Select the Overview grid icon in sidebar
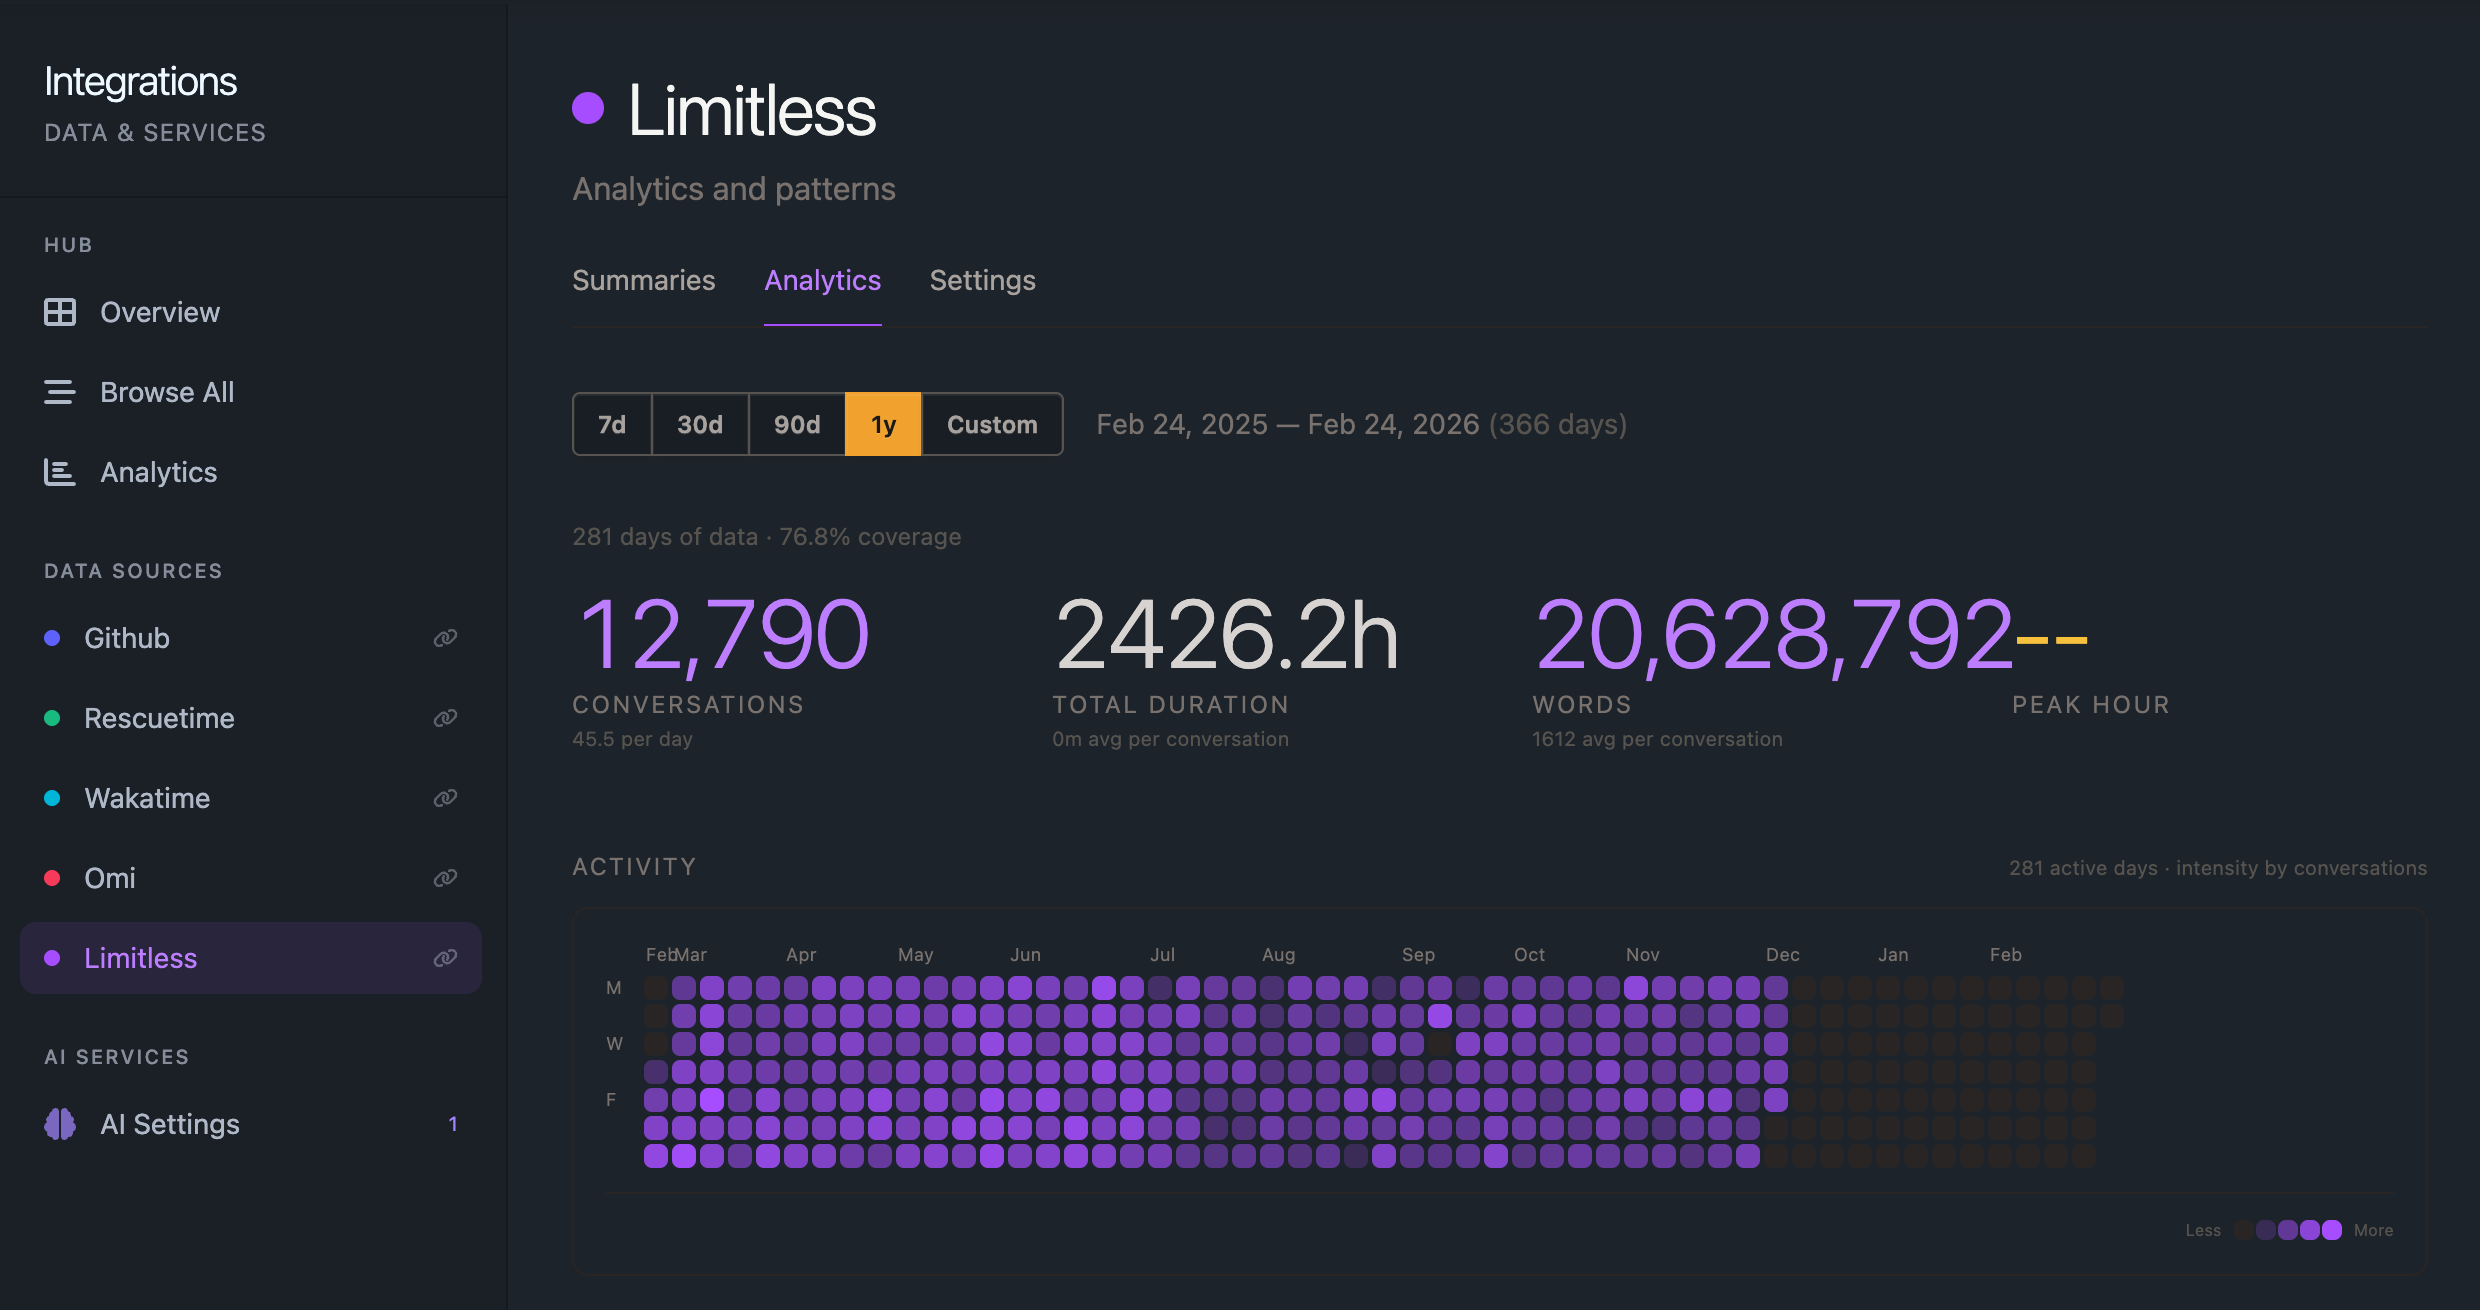This screenshot has width=2480, height=1310. [x=60, y=312]
